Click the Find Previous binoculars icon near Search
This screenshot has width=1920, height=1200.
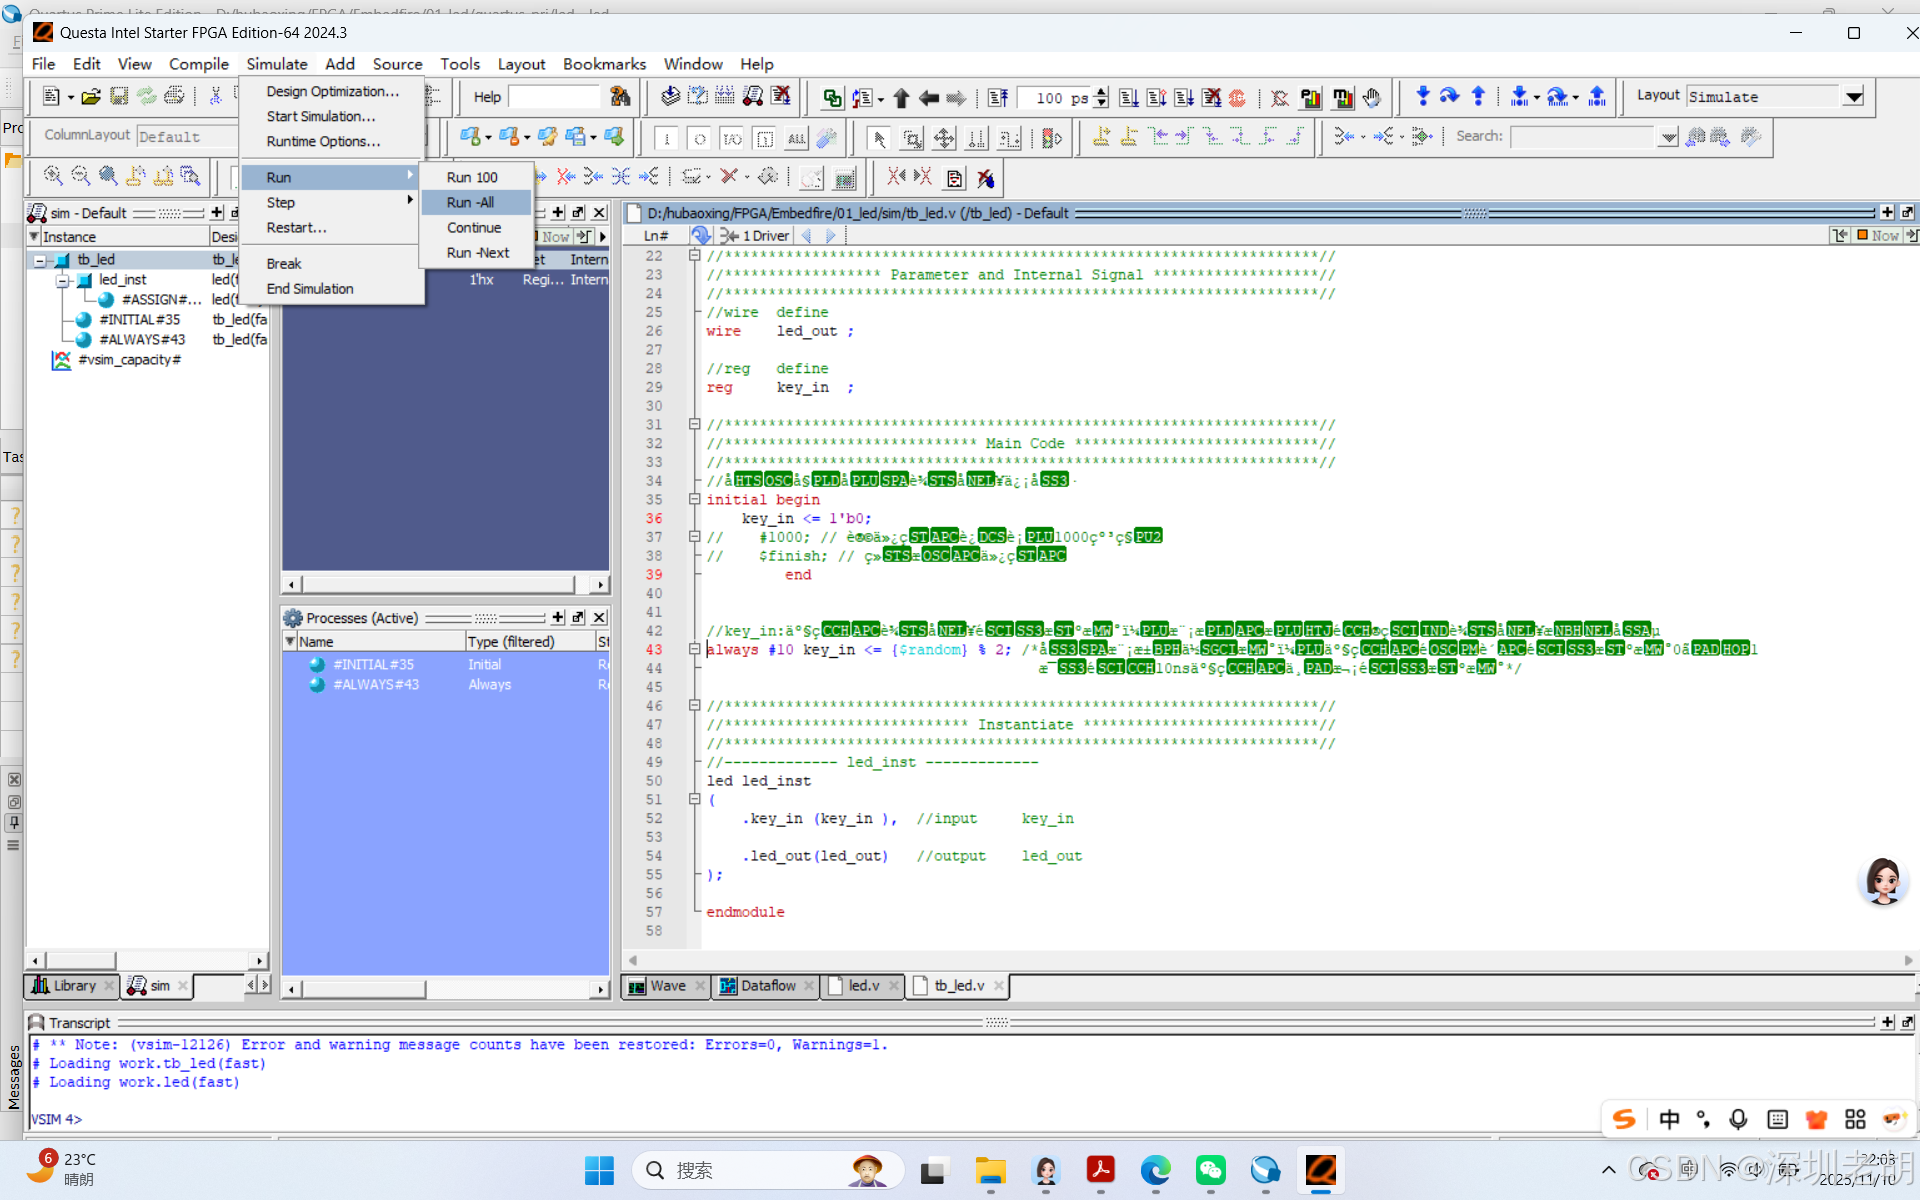1696,137
